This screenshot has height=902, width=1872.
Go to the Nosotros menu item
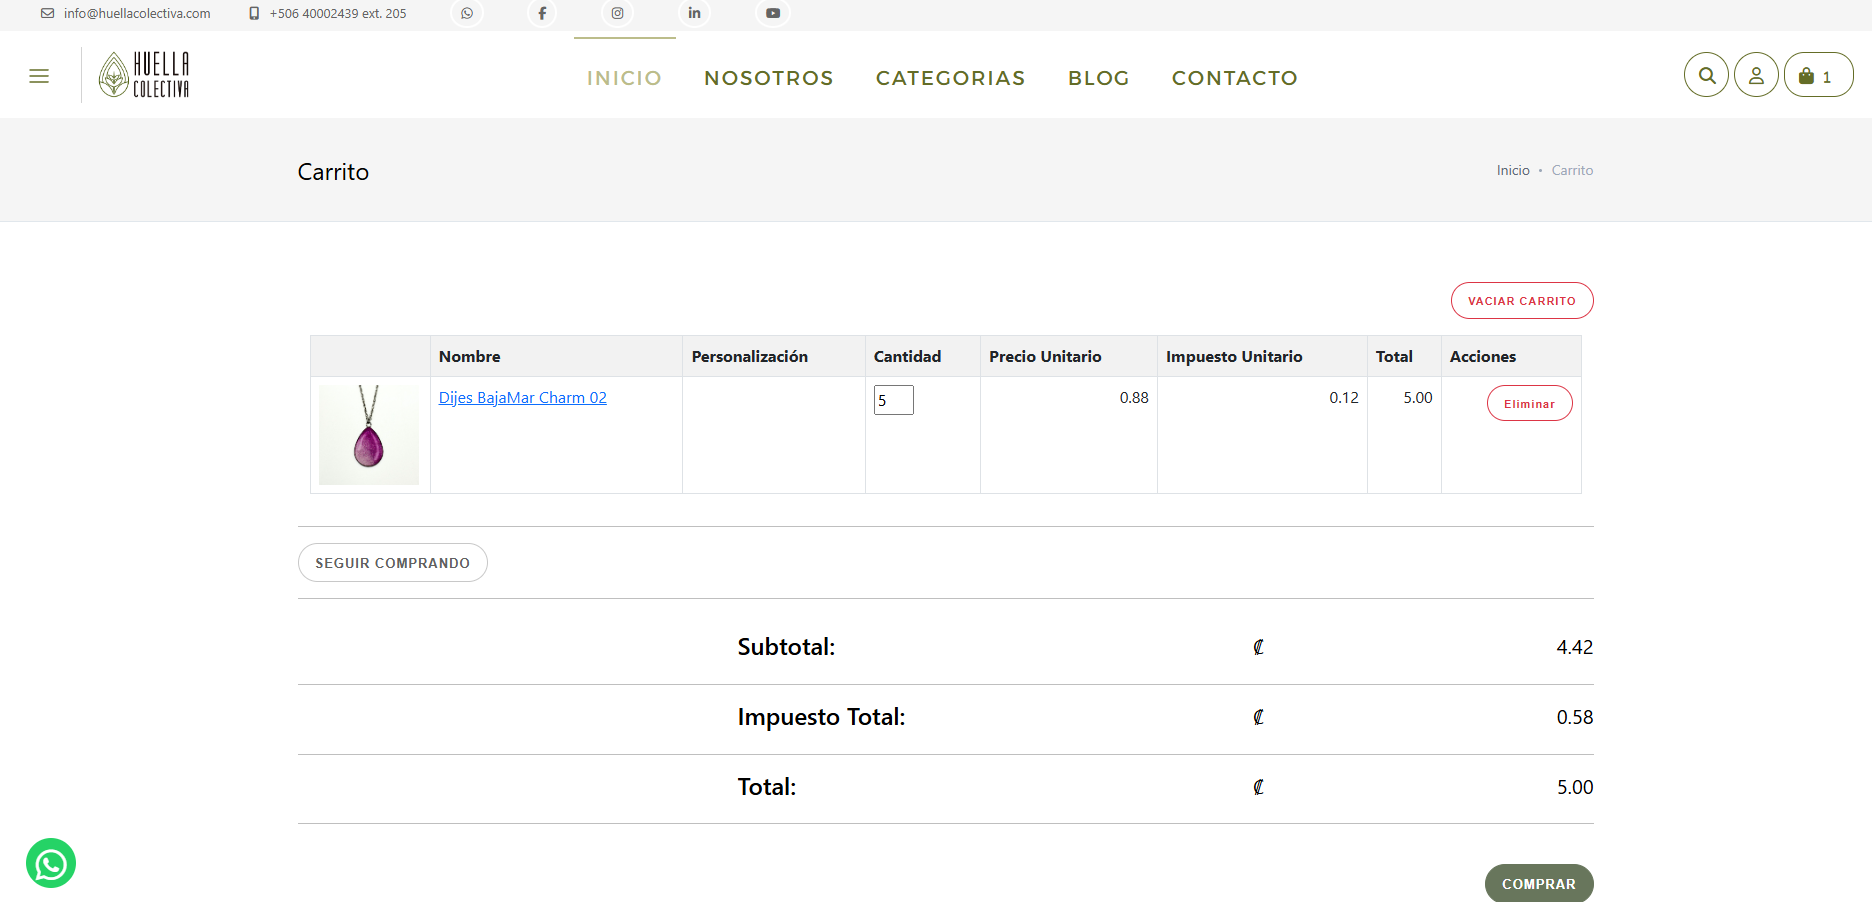click(768, 78)
